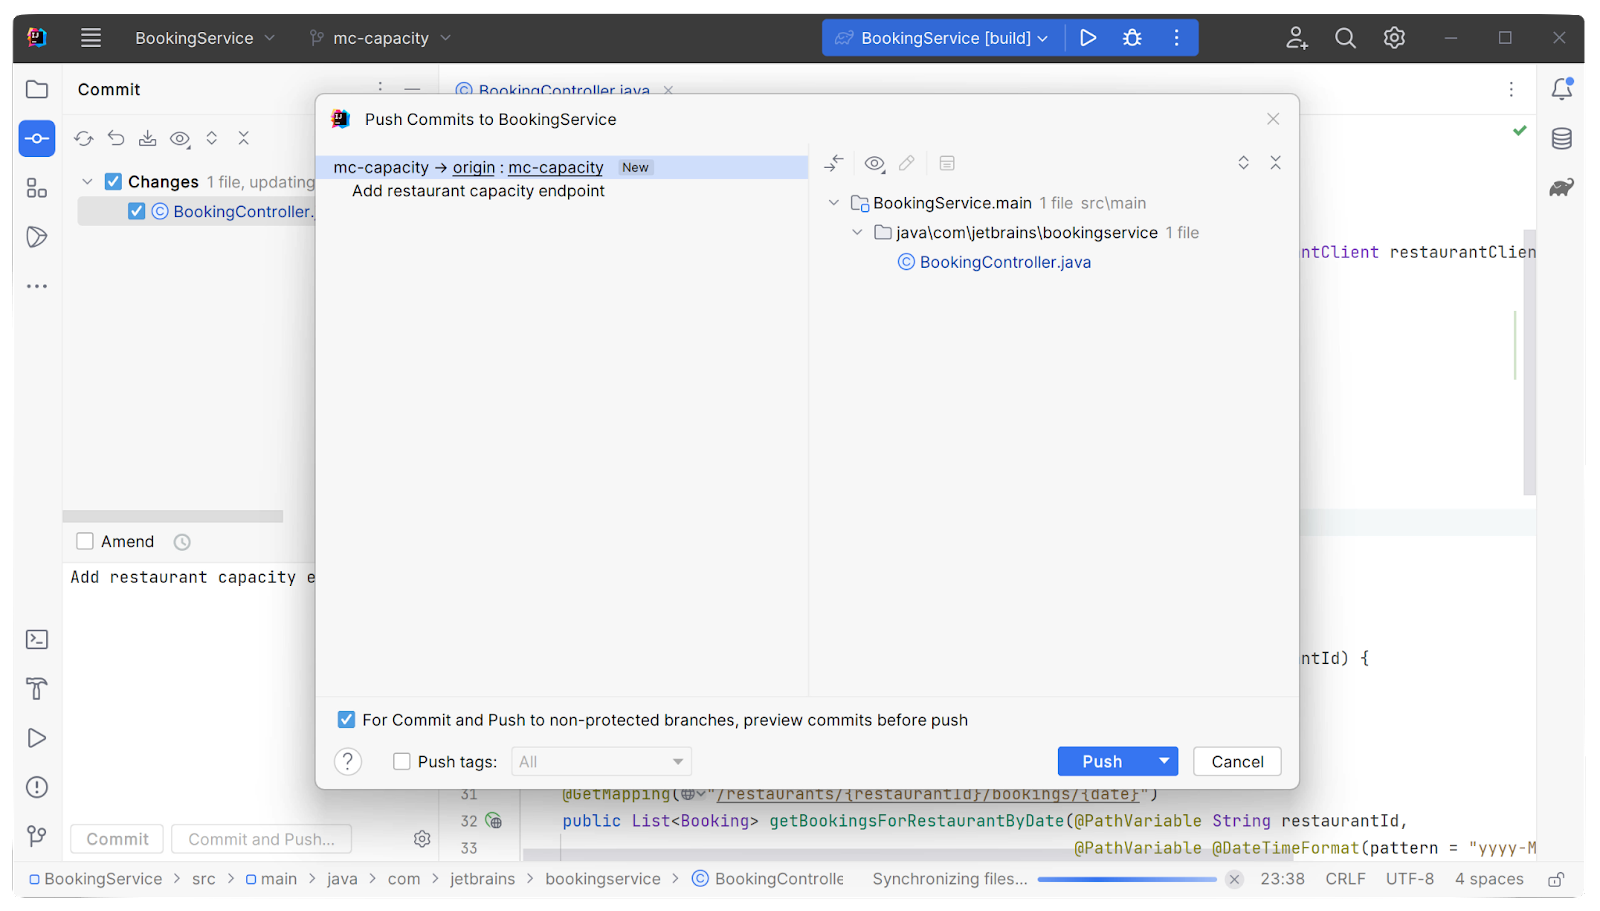This screenshot has height=911, width=1600.
Task: Open the Terminal tool window
Action: (37, 639)
